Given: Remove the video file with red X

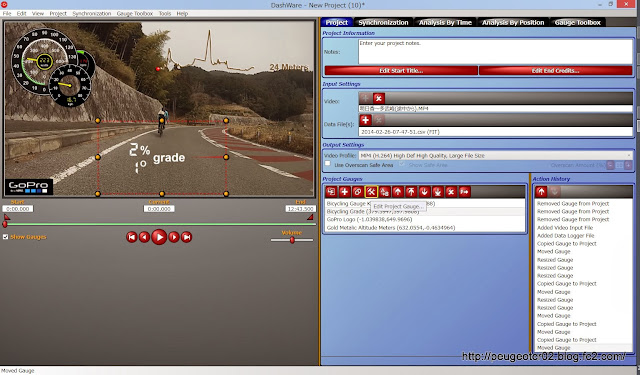Looking at the screenshot, I should [x=379, y=98].
